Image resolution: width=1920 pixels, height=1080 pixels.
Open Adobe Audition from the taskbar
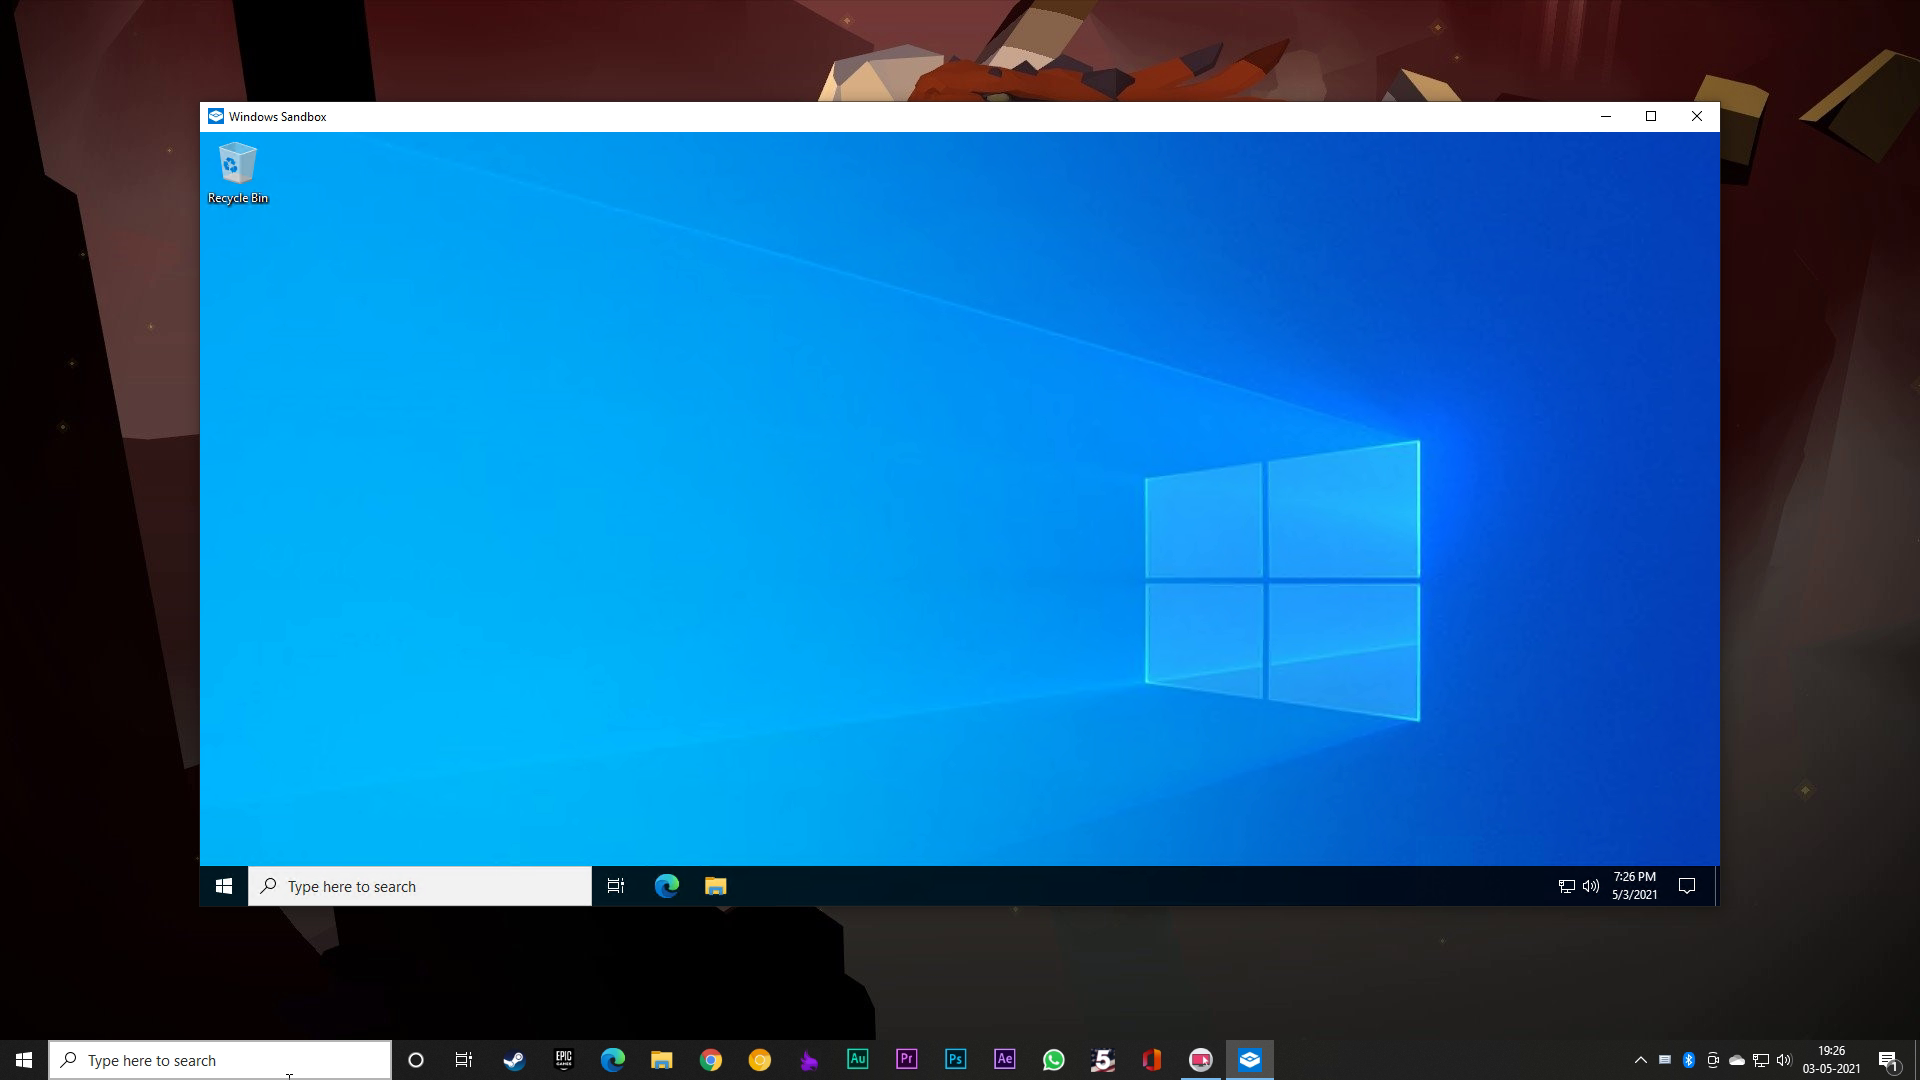(x=858, y=1060)
